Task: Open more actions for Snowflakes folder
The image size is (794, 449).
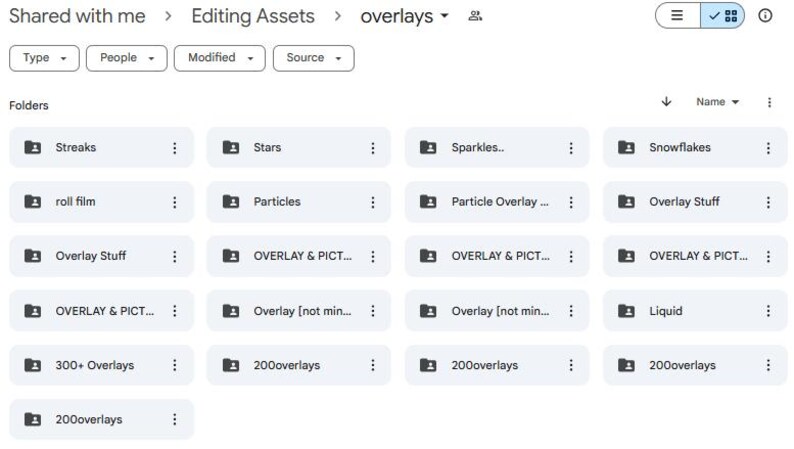Action: [x=768, y=148]
